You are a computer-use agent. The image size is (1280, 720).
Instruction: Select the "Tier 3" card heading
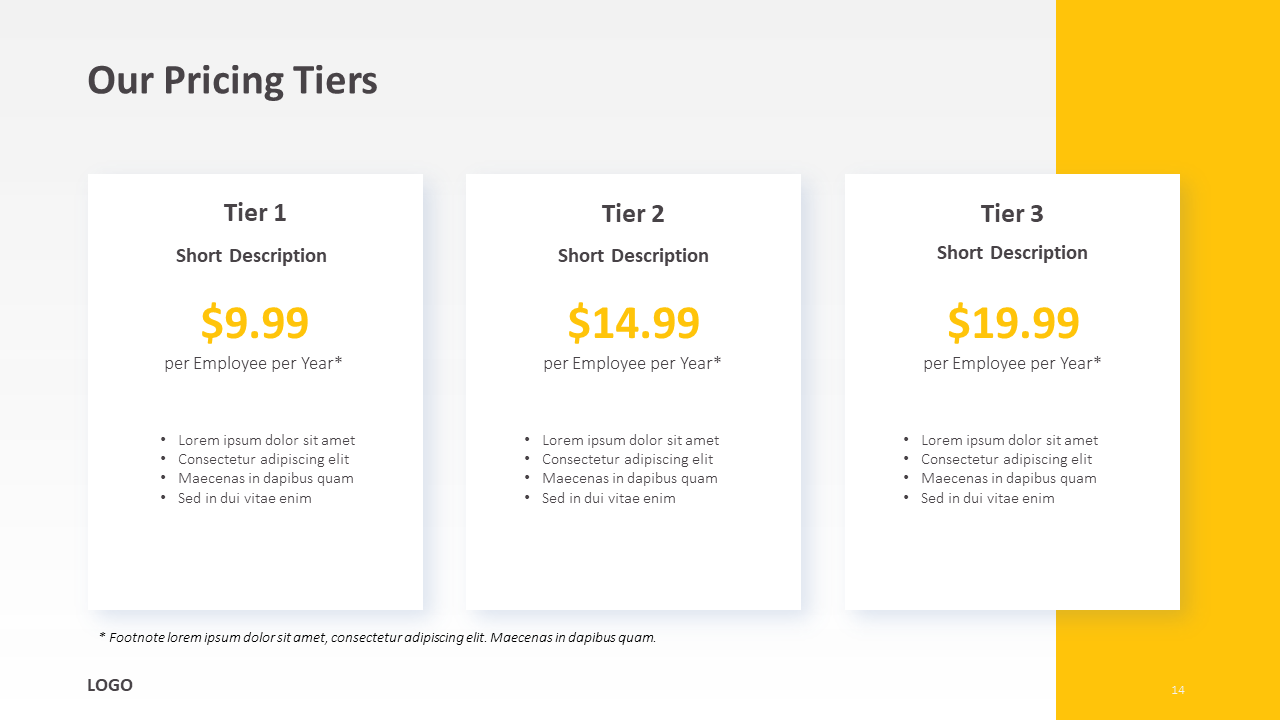tap(1012, 214)
